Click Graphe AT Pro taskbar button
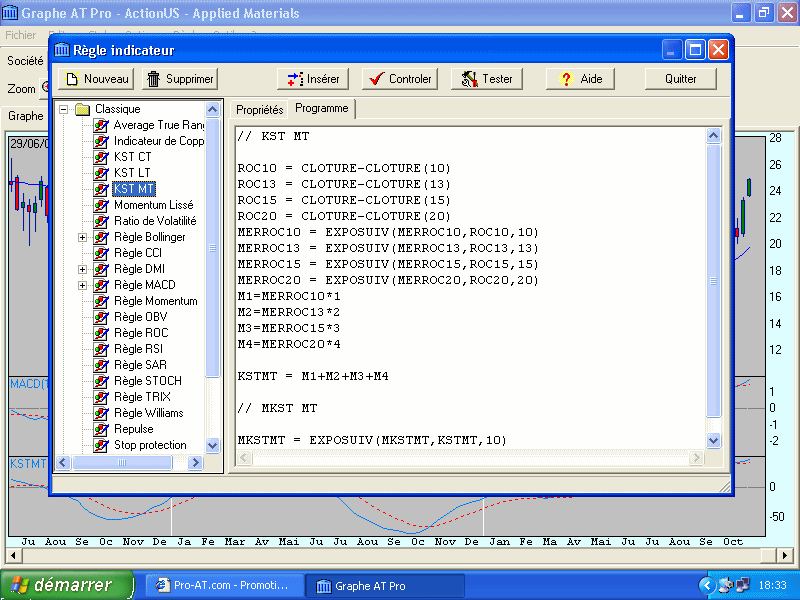This screenshot has width=800, height=600. pyautogui.click(x=385, y=586)
